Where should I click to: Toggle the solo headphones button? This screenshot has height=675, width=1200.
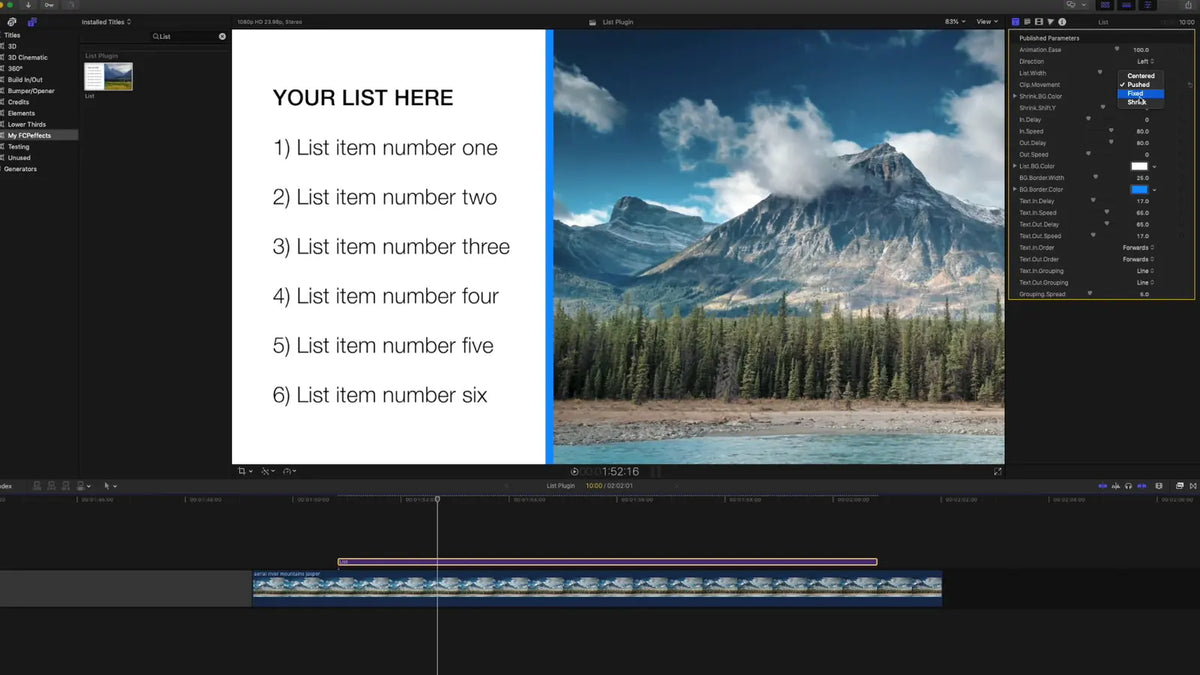(x=1128, y=486)
